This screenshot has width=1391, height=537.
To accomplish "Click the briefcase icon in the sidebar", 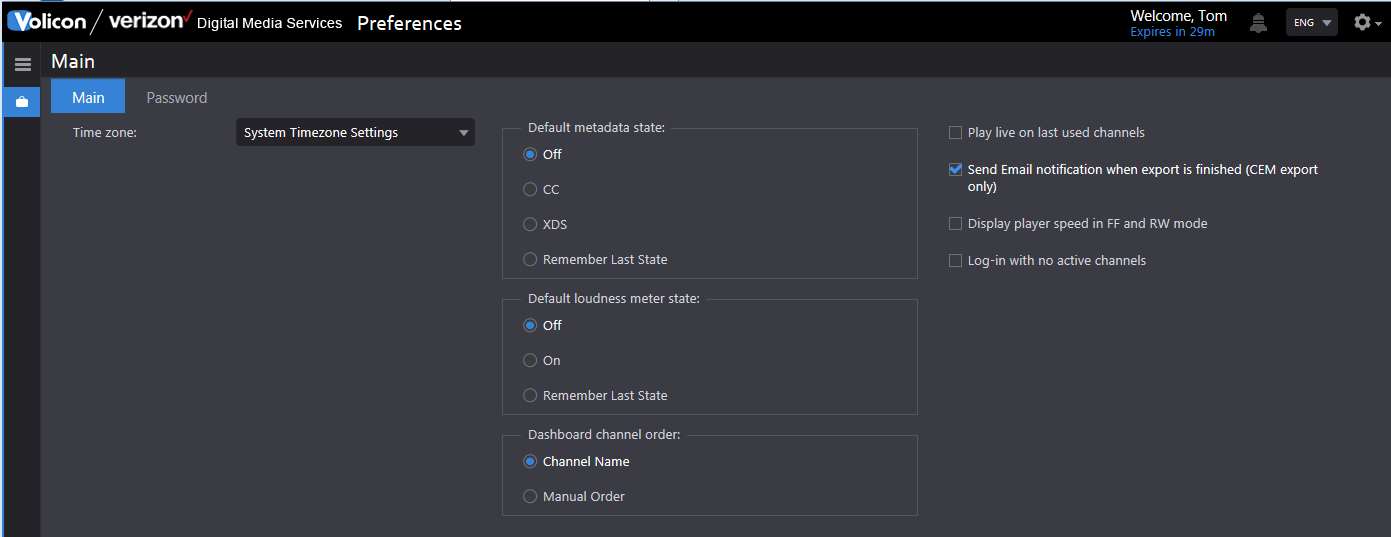I will [x=22, y=102].
